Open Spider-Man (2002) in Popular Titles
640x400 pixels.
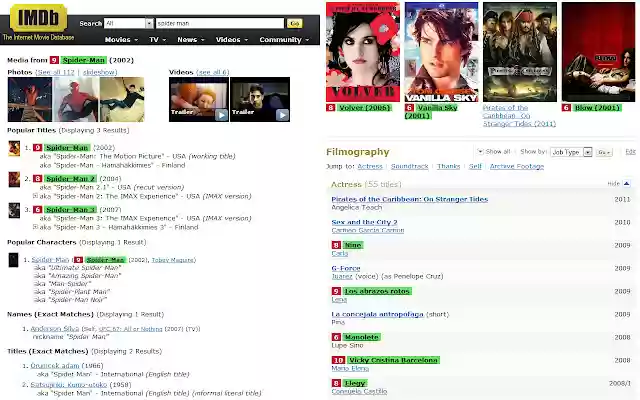pos(67,148)
